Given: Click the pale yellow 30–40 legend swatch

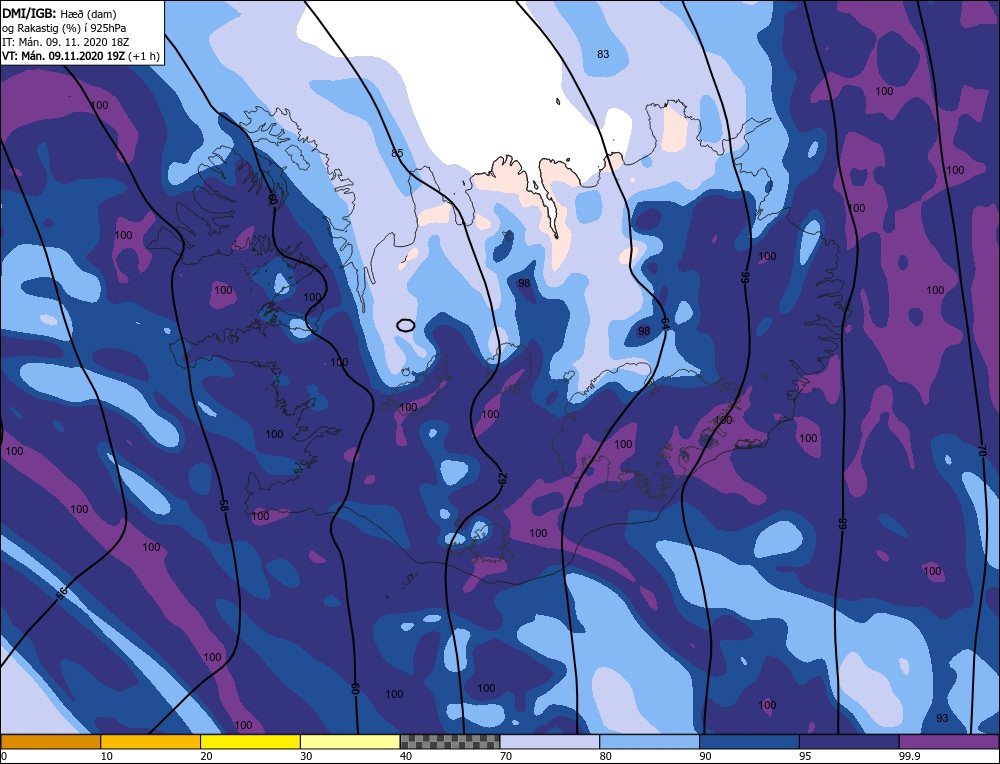Looking at the screenshot, I should (350, 742).
